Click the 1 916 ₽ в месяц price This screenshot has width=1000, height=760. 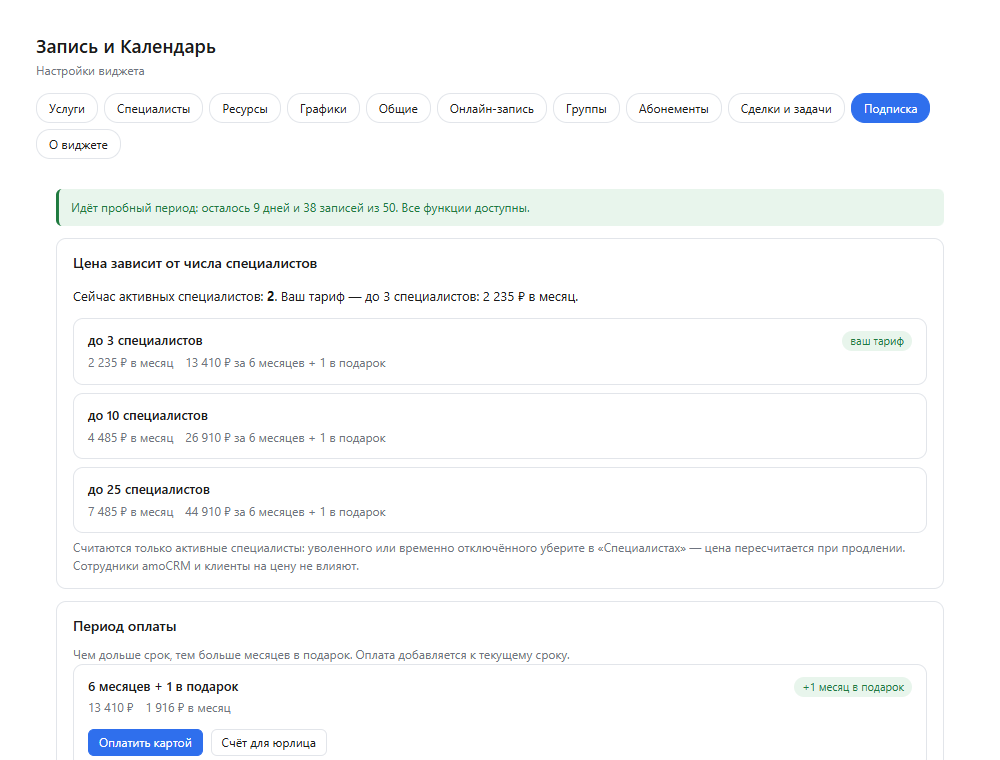188,708
